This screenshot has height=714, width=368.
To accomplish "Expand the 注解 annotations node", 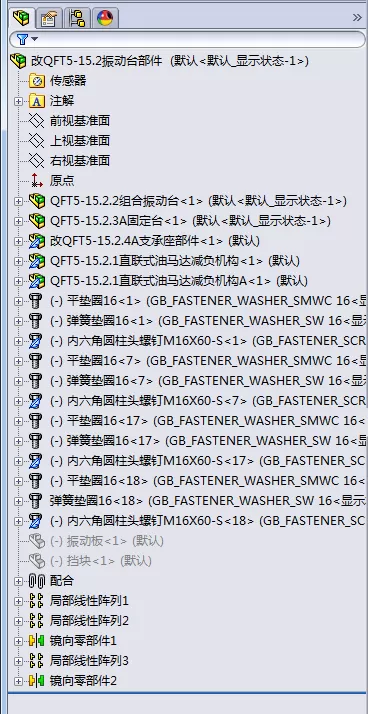I will click(x=18, y=101).
